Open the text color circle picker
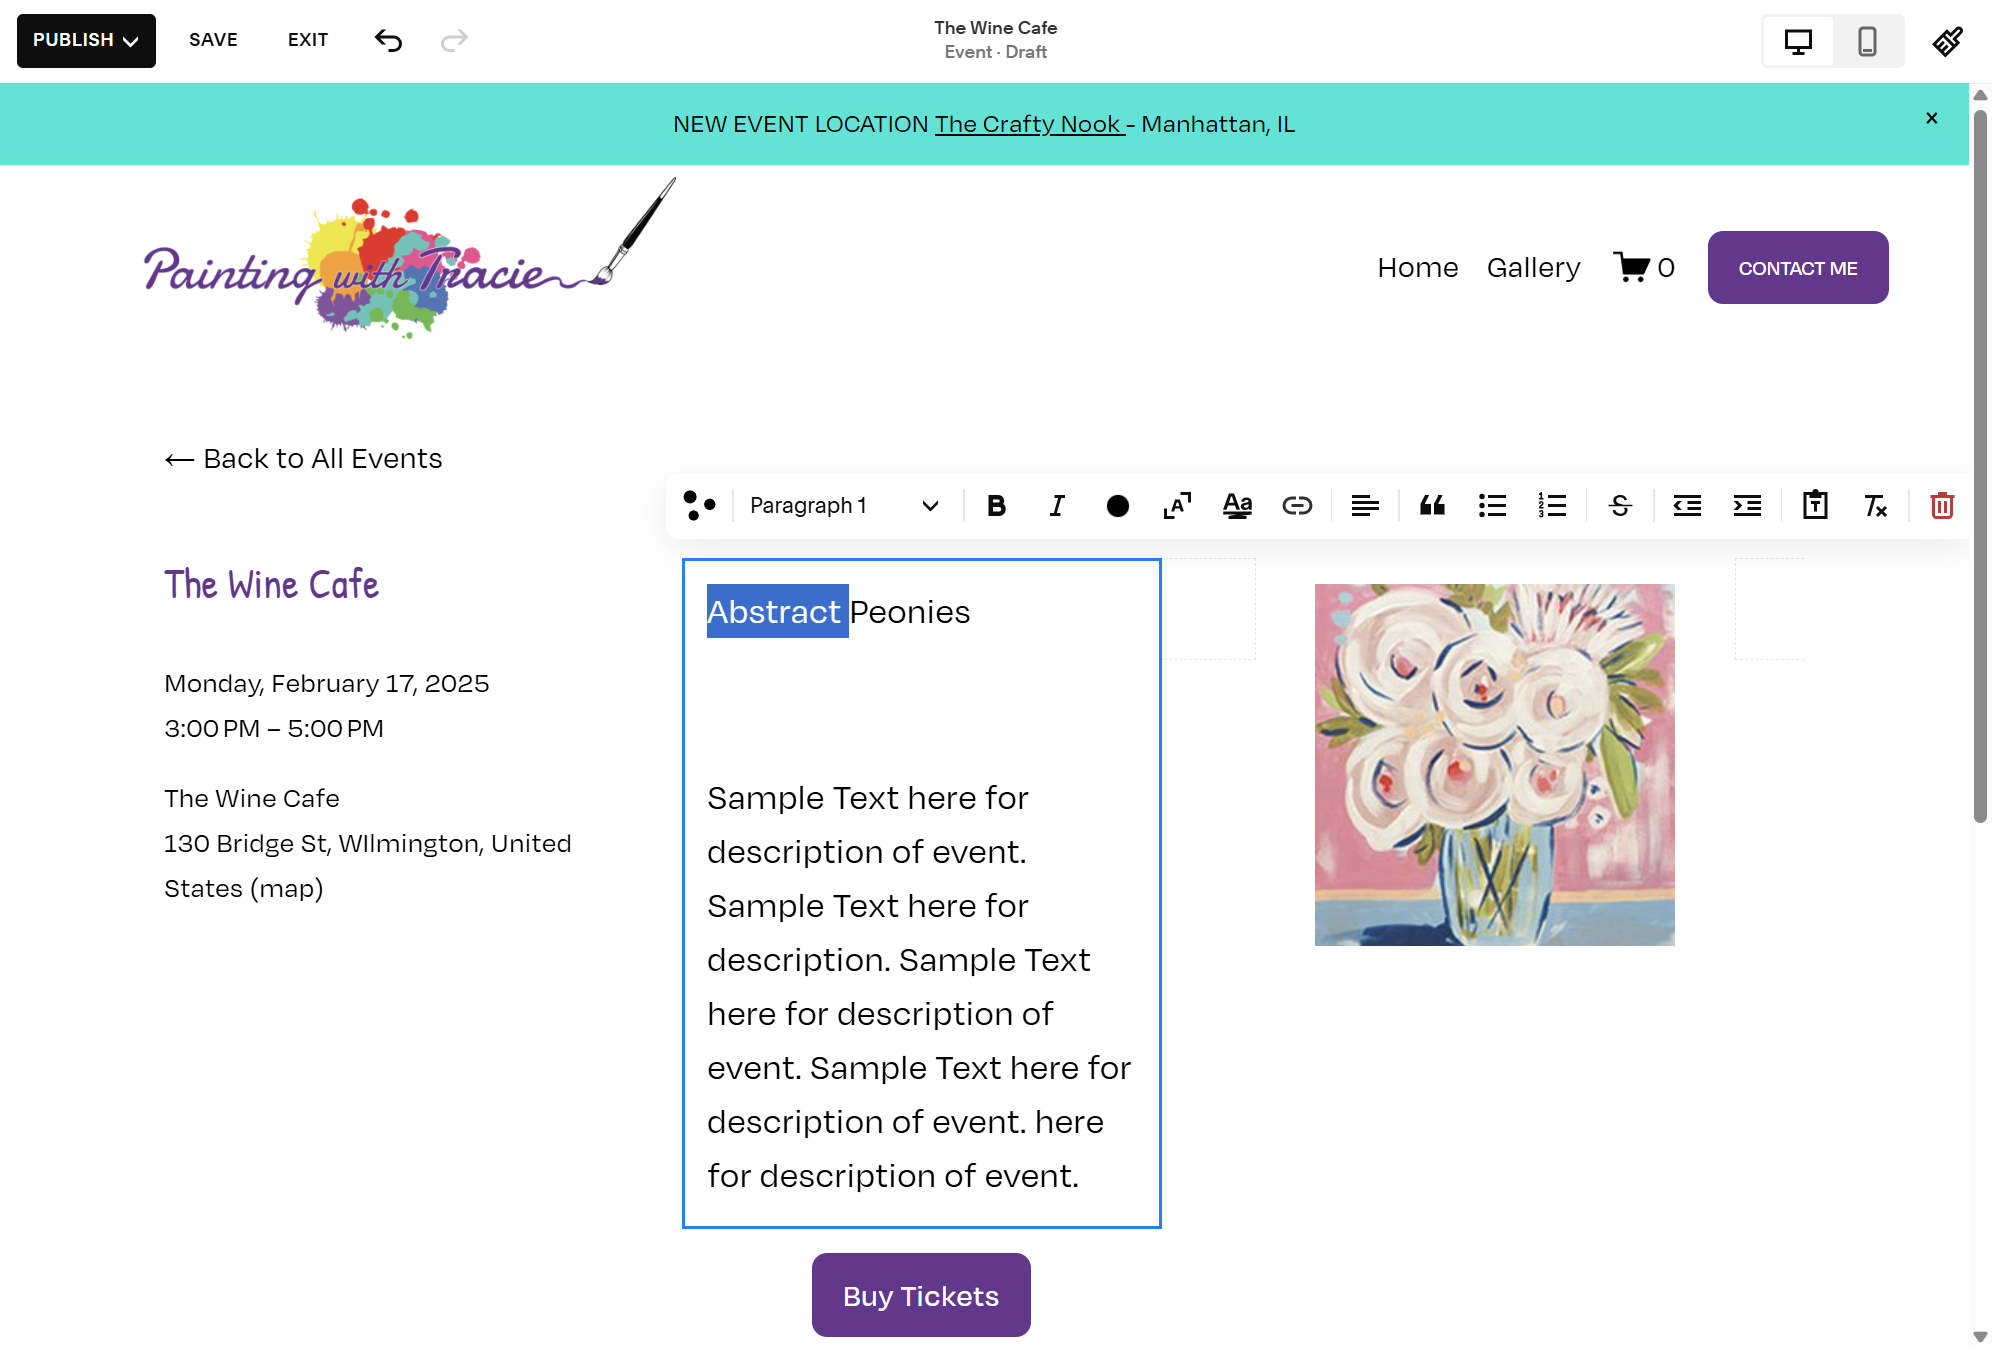The height and width of the screenshot is (1347, 1992). coord(1118,506)
